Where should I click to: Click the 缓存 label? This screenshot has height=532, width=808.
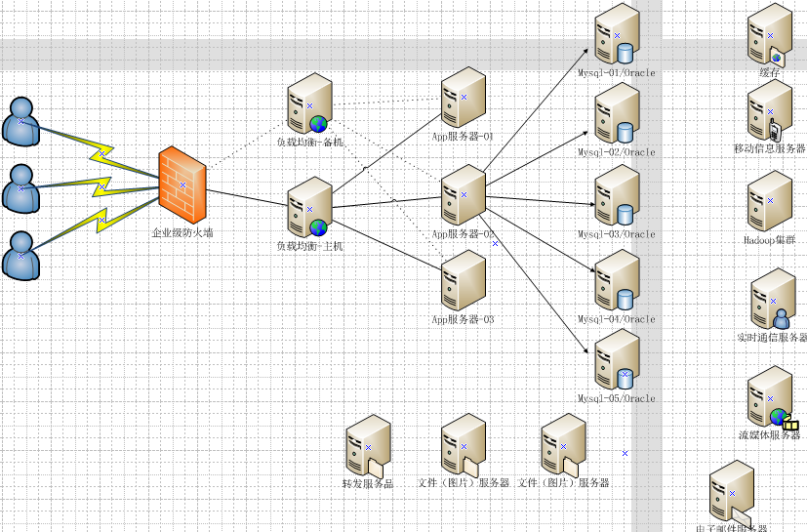coord(770,73)
